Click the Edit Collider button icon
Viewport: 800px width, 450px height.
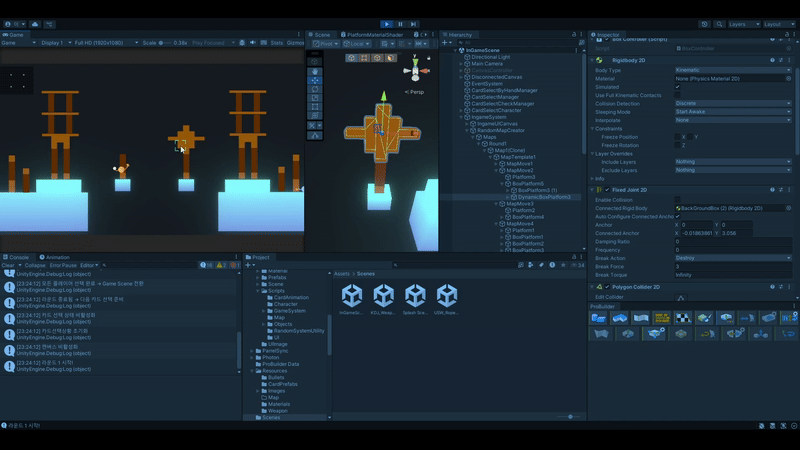(681, 298)
